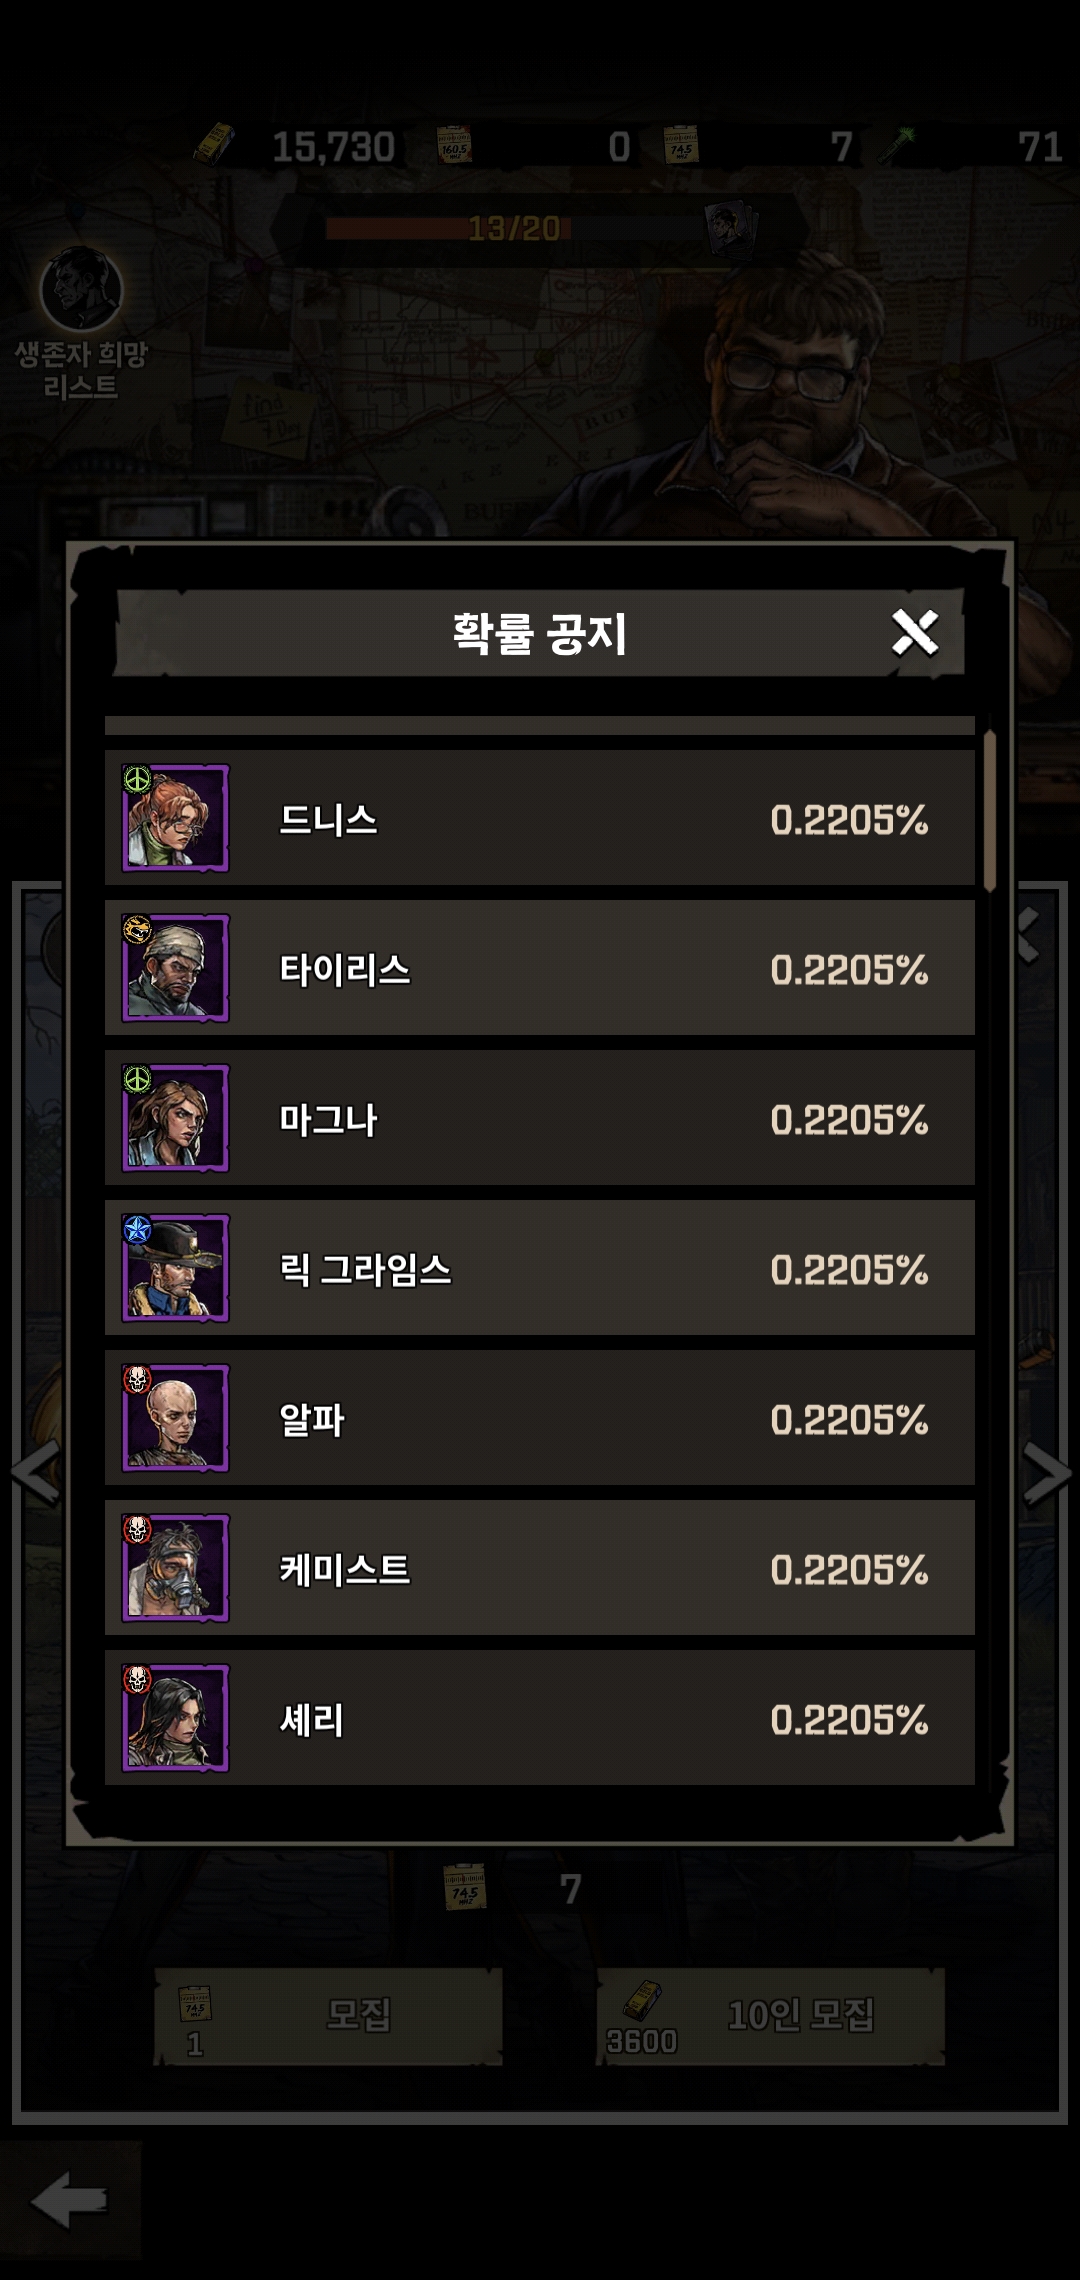The image size is (1080, 2280).
Task: Tap the 13/20 progress bar
Action: (514, 229)
